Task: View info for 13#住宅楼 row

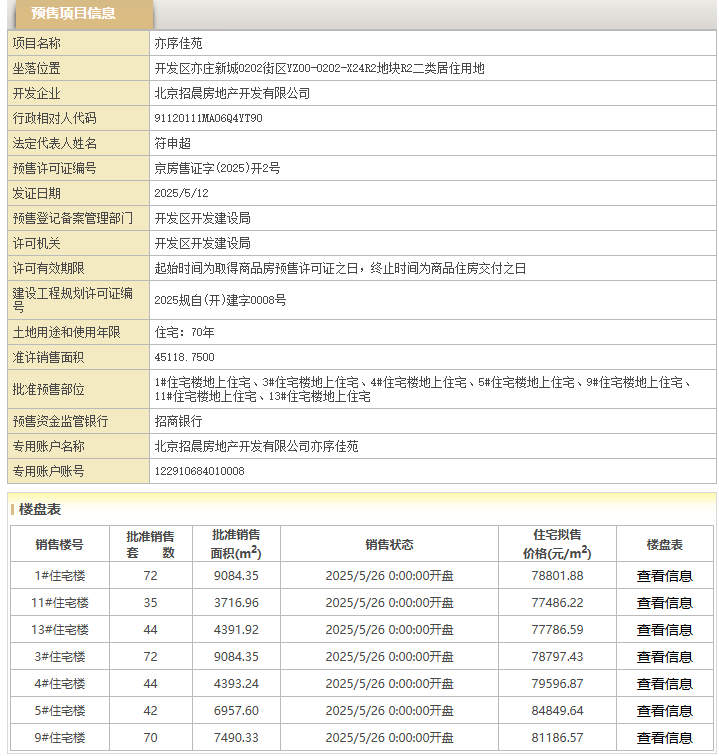Action: tap(664, 630)
